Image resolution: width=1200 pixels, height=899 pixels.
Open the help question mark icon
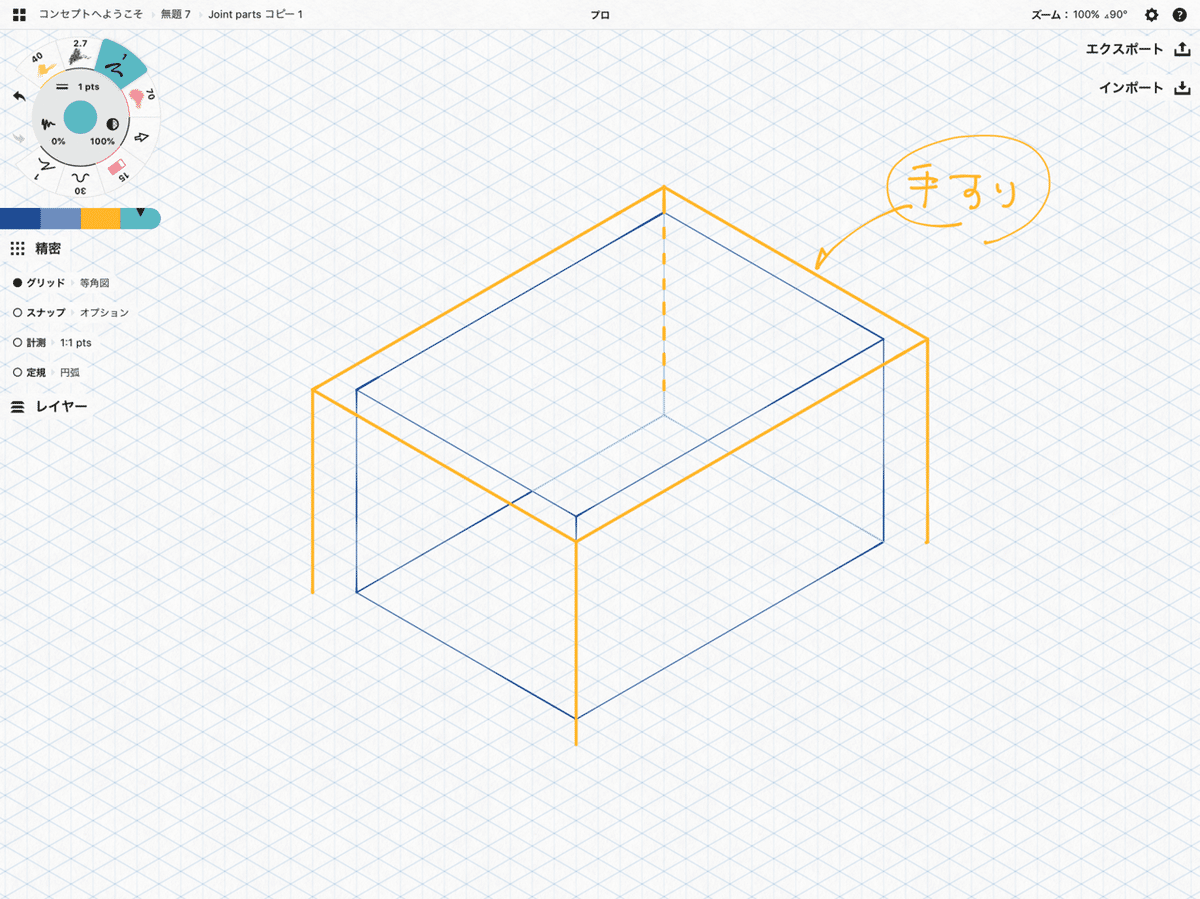click(1179, 15)
